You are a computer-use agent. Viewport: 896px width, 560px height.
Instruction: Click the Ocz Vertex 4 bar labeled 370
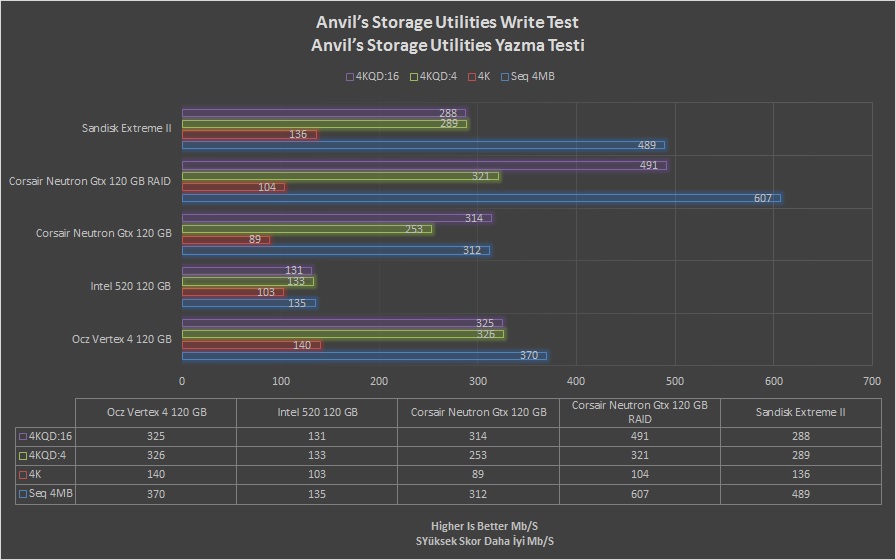[x=364, y=356]
